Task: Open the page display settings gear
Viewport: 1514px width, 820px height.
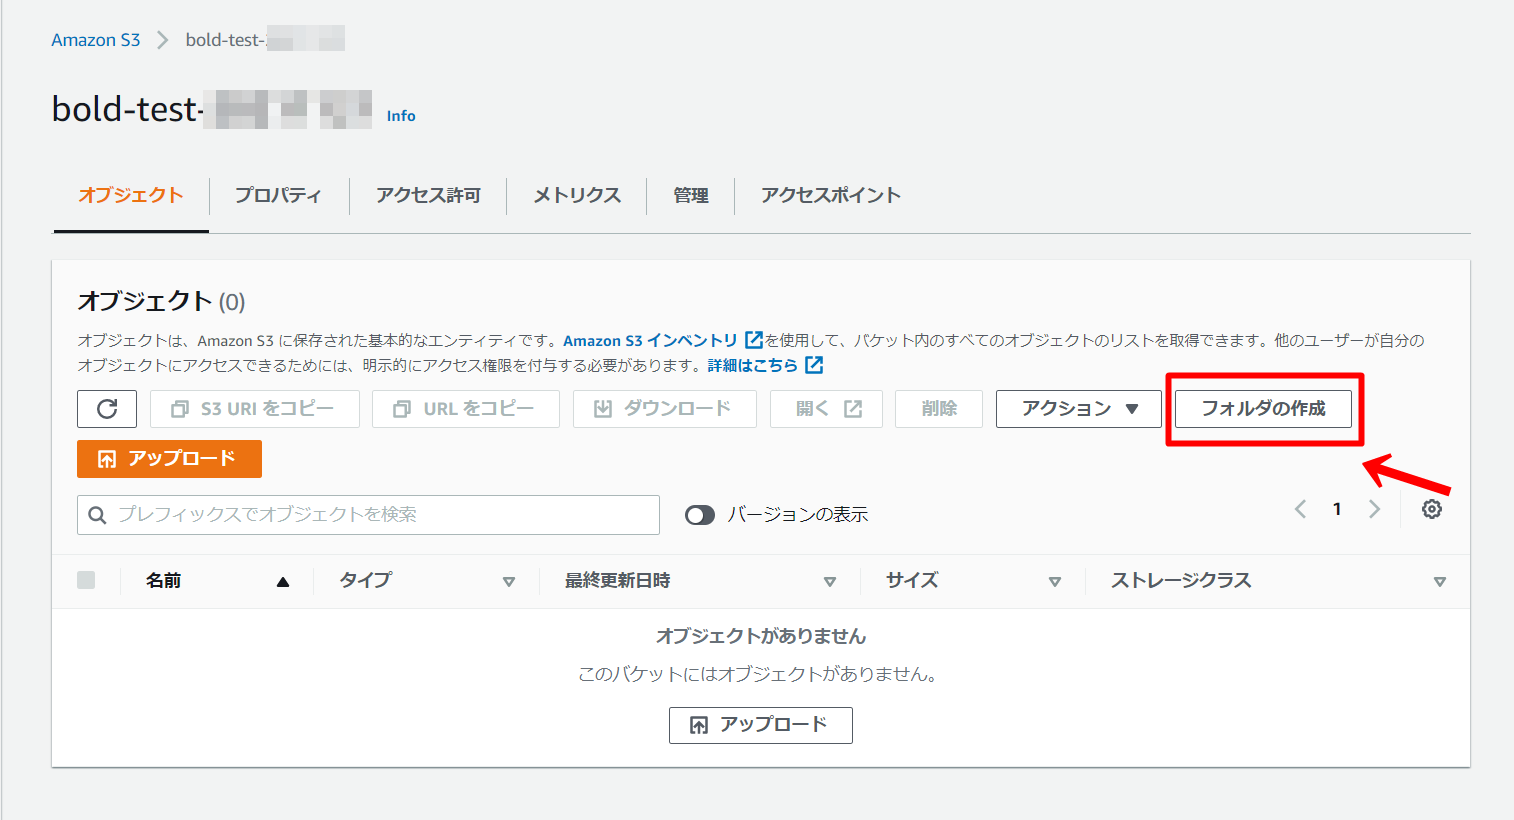Action: [1432, 509]
